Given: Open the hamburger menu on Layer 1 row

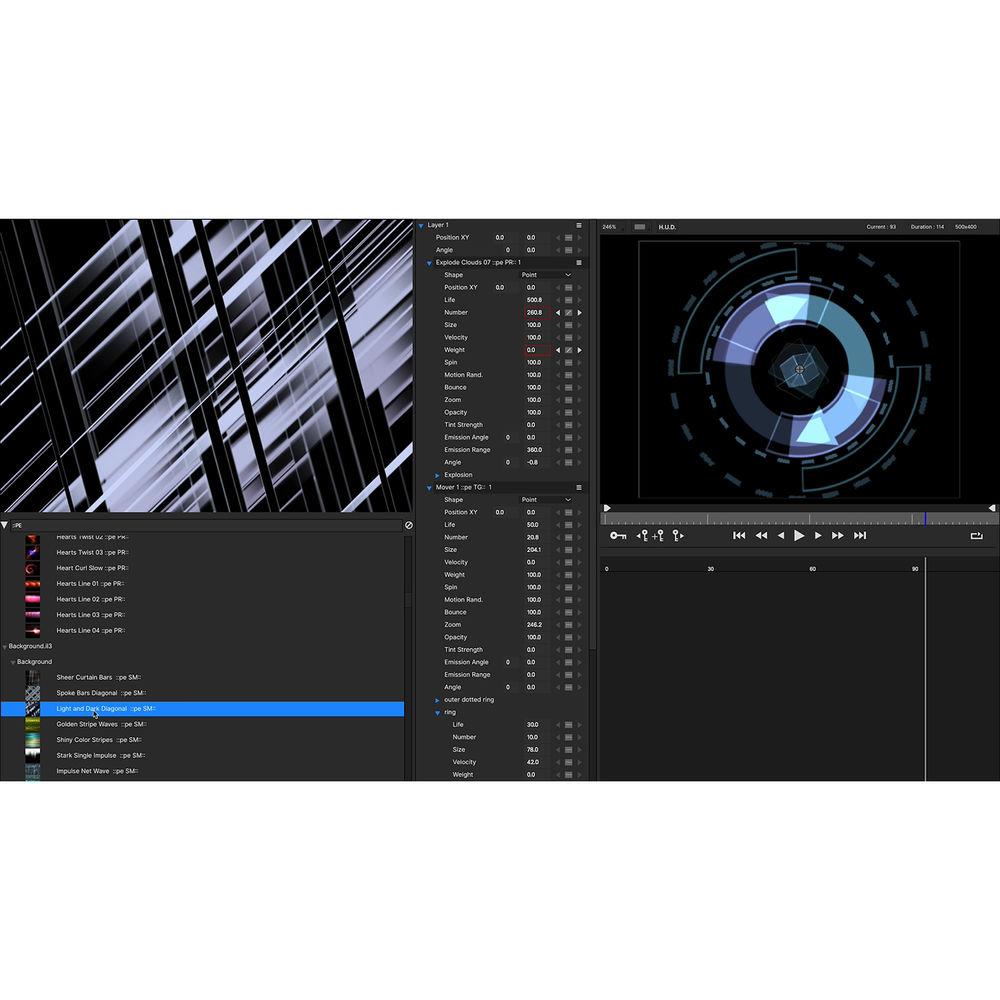Looking at the screenshot, I should click(x=578, y=224).
